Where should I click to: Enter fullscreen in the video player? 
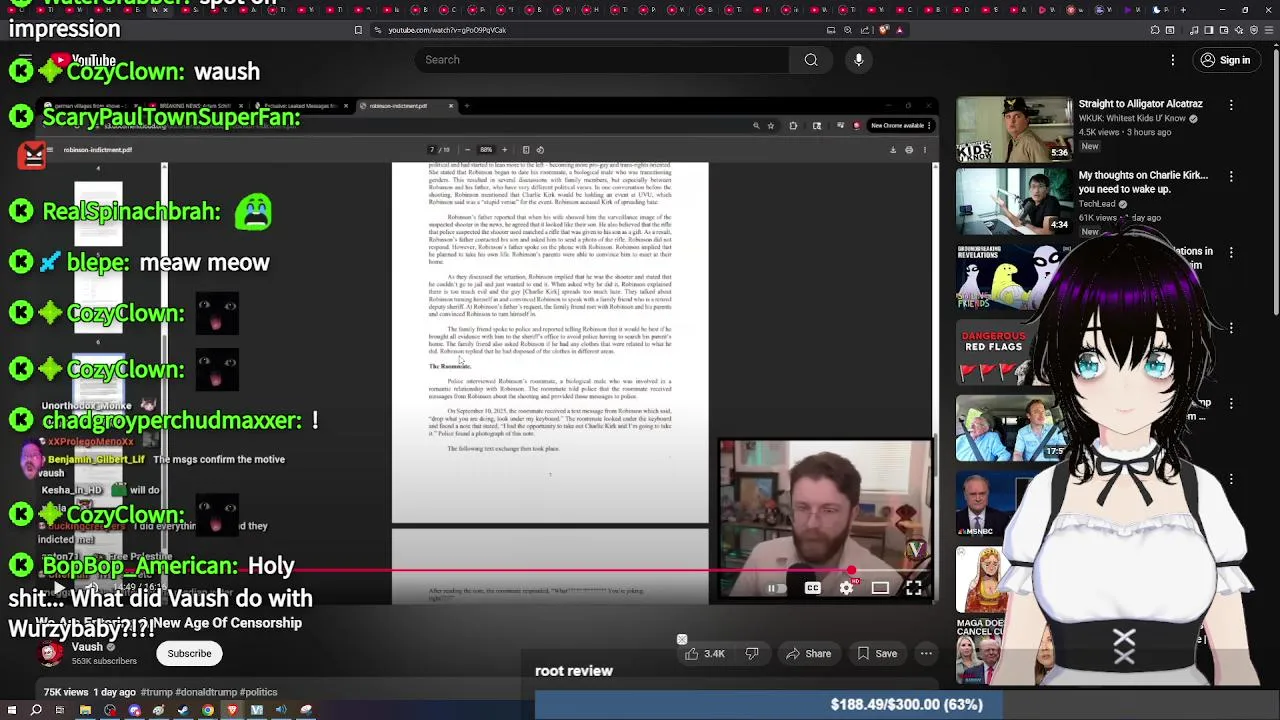[x=914, y=588]
